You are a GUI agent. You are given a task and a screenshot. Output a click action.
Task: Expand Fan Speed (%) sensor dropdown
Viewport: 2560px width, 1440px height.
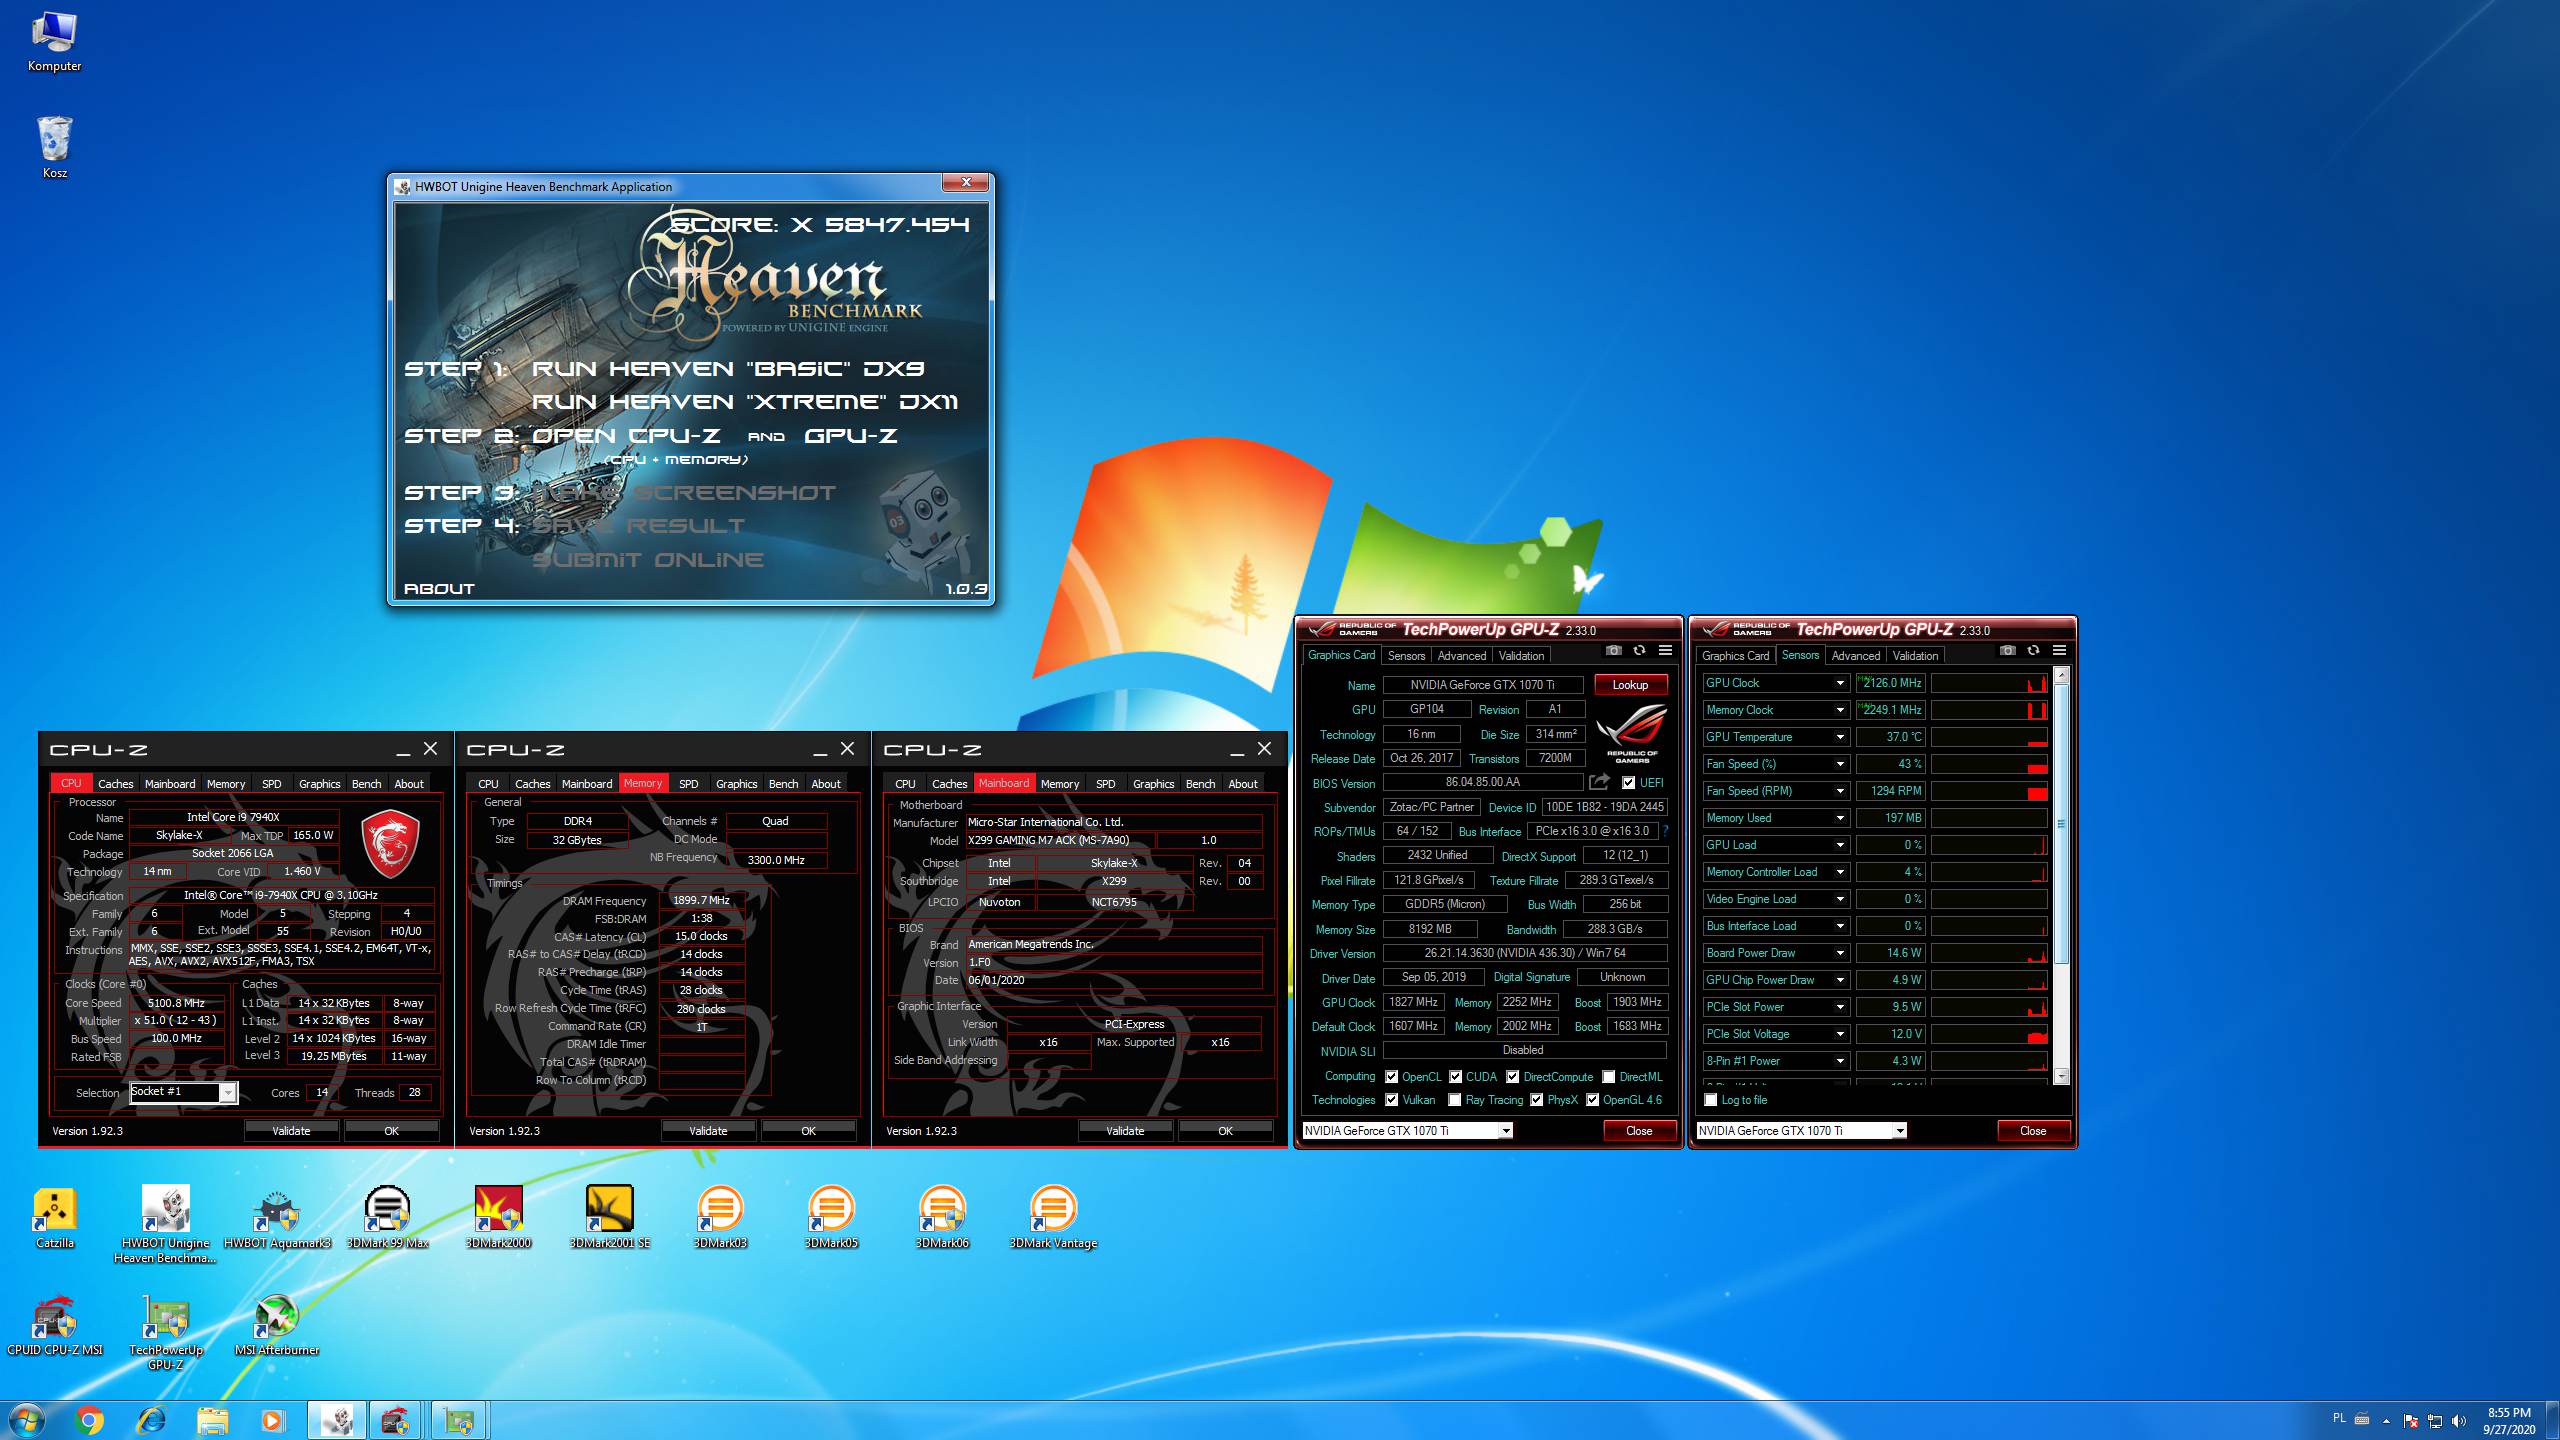coord(1839,764)
